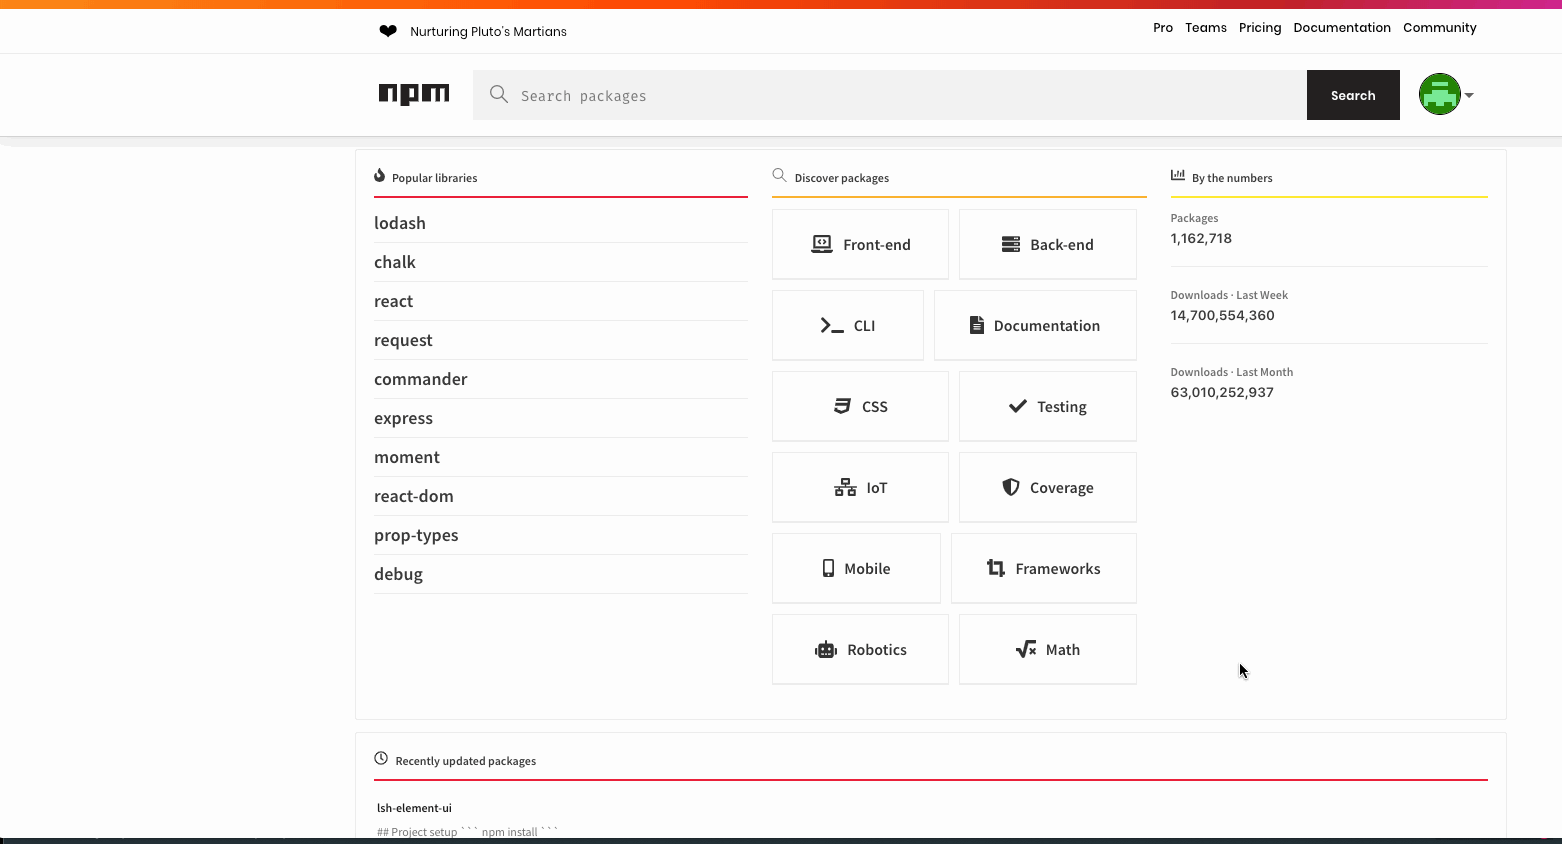Click the Testing checkmark icon

point(1018,406)
